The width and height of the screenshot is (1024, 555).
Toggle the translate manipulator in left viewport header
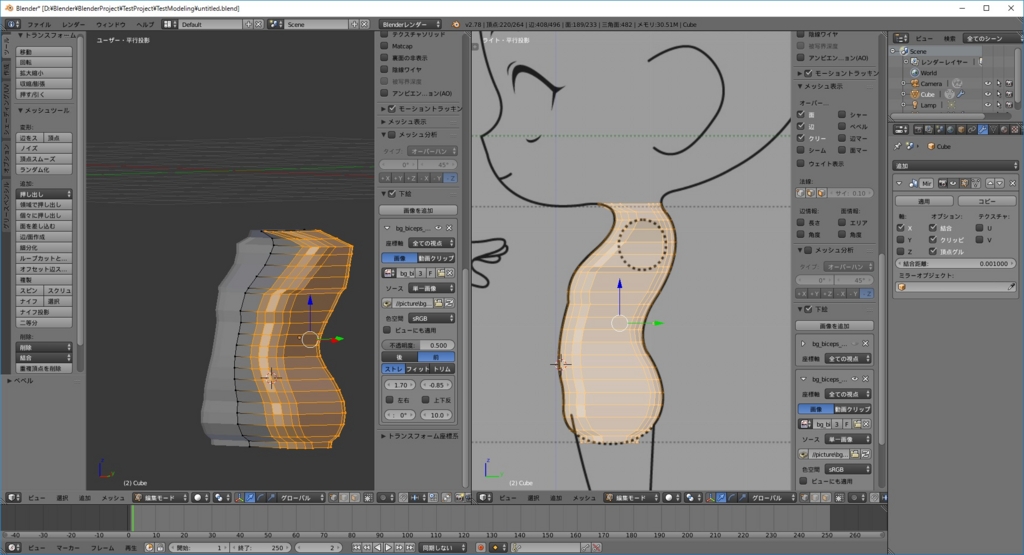(x=249, y=498)
